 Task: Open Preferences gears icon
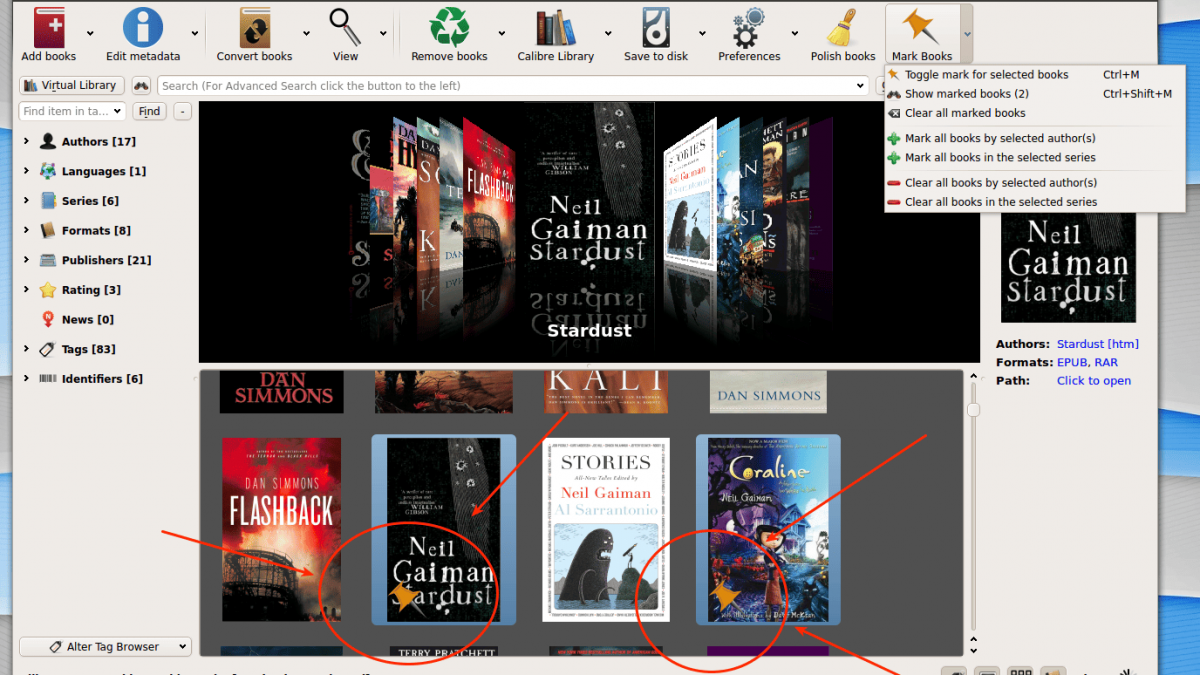click(748, 27)
